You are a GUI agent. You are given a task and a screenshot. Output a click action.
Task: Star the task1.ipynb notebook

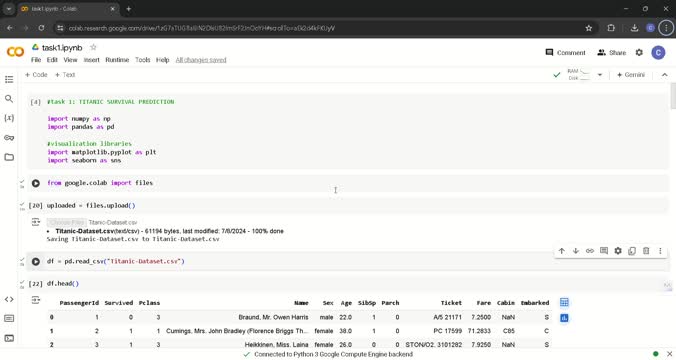93,47
